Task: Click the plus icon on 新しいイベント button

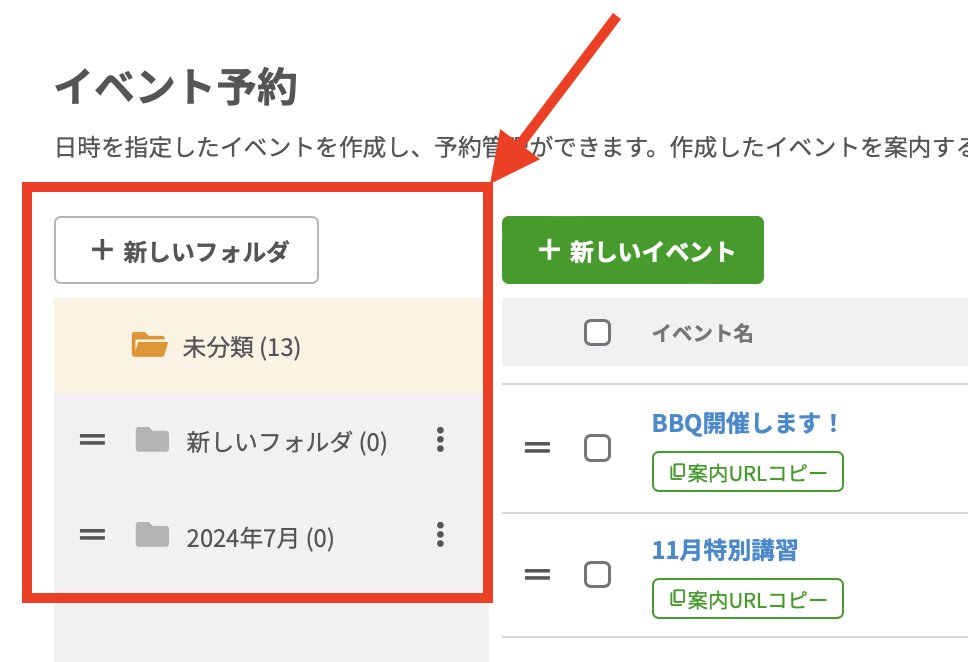Action: tap(548, 251)
